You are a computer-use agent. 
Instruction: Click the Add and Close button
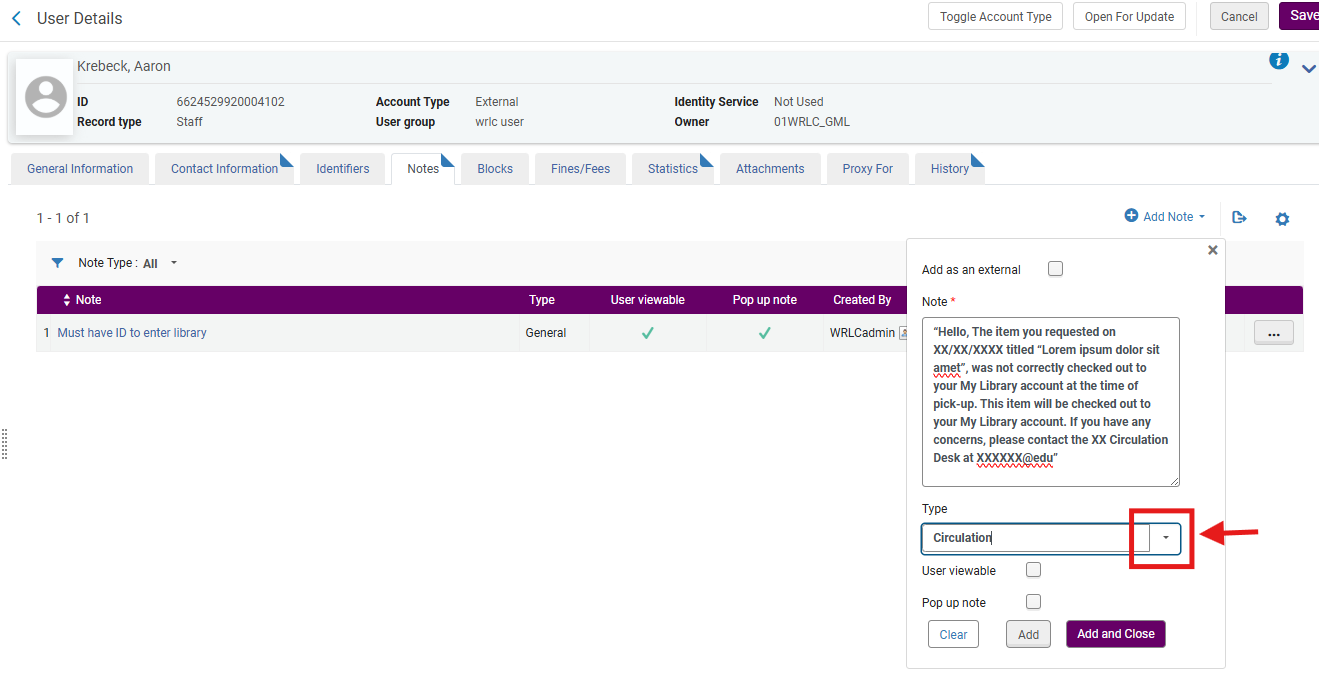pyautogui.click(x=1115, y=634)
